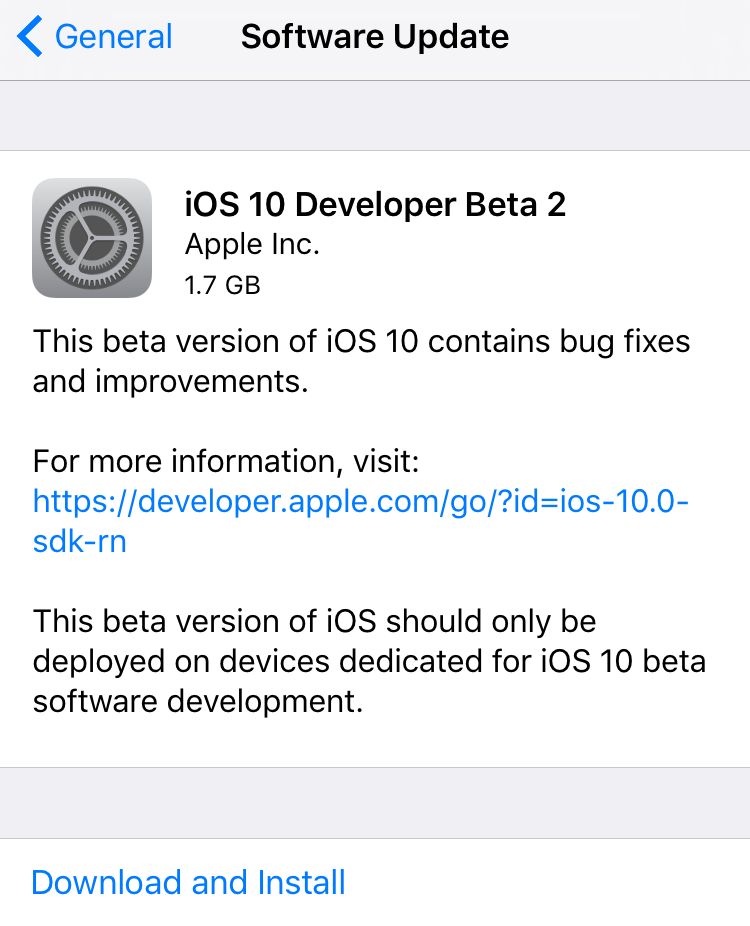This screenshot has height=926, width=750.
Task: Select the iOS 10 Developer Beta 2 heading
Action: click(x=375, y=204)
